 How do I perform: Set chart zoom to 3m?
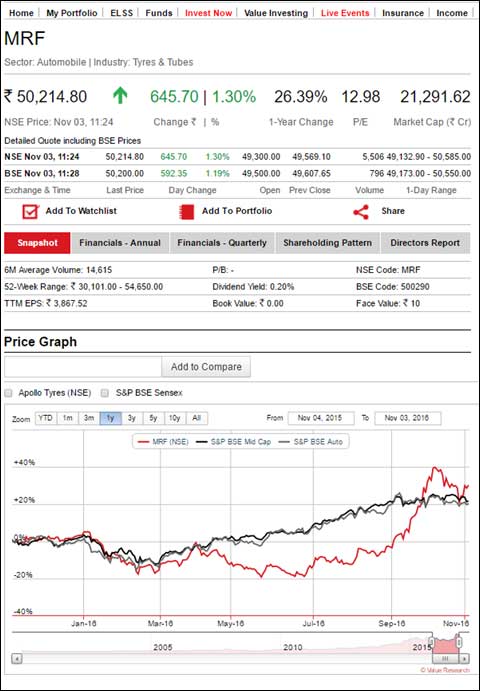point(89,418)
